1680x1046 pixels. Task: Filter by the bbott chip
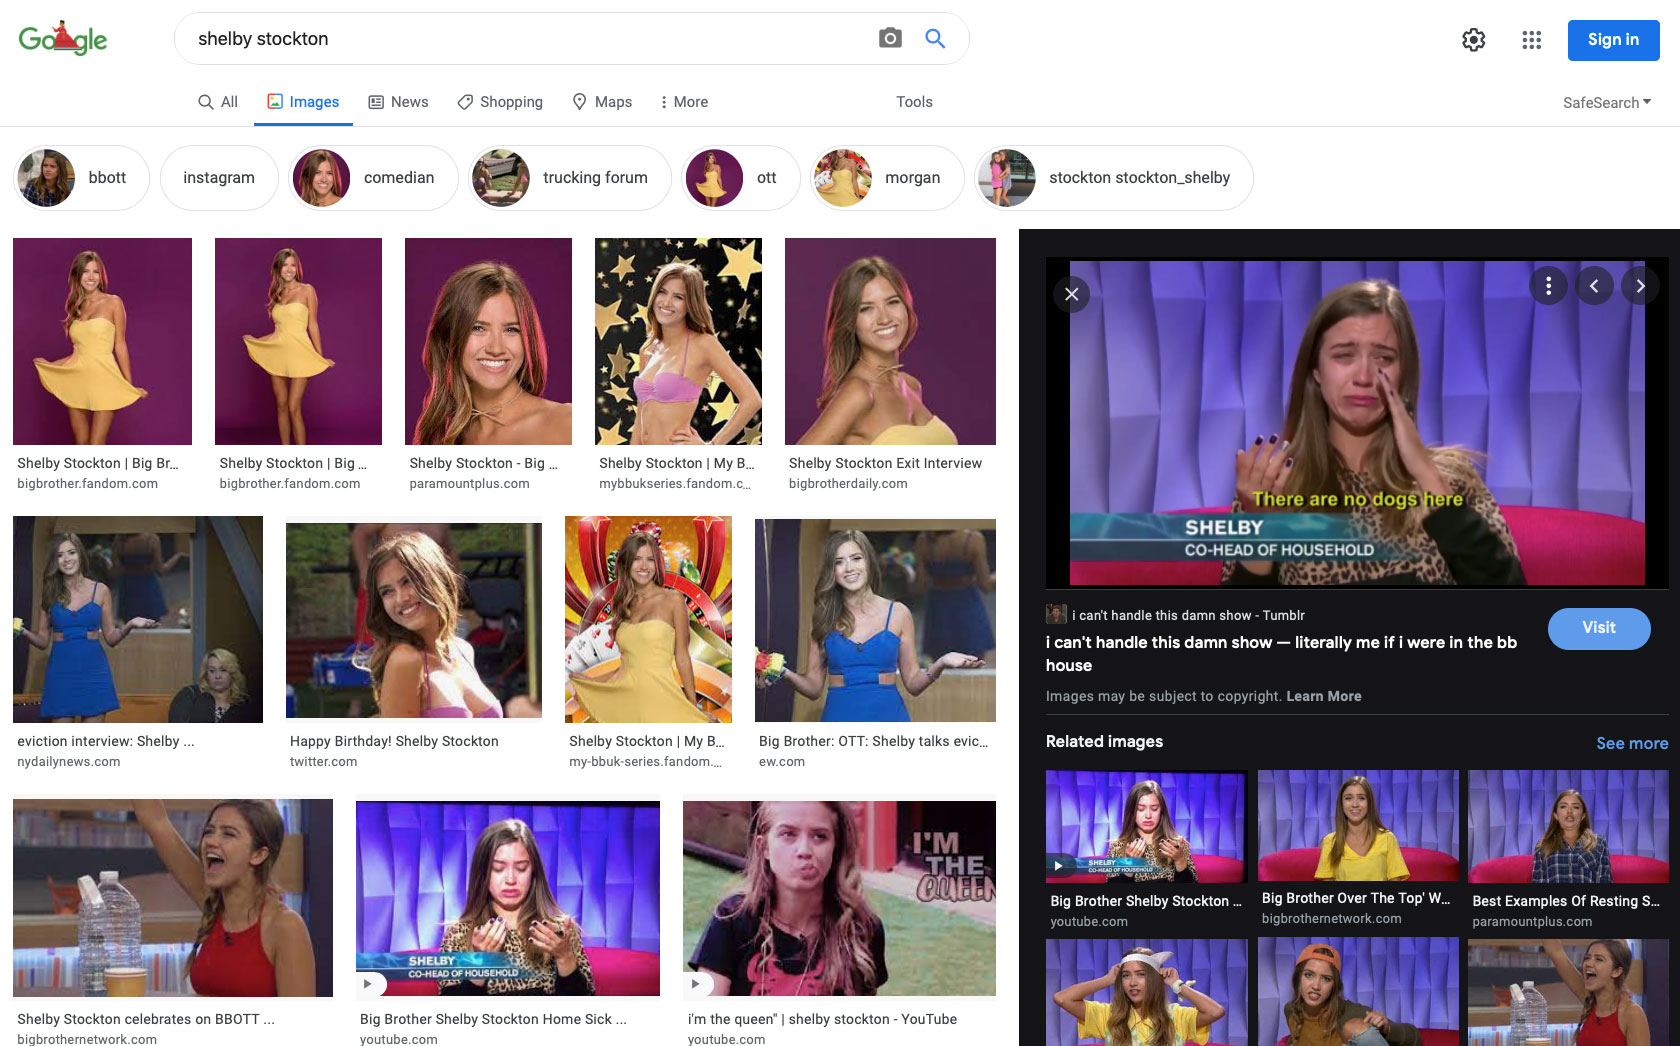pyautogui.click(x=81, y=178)
